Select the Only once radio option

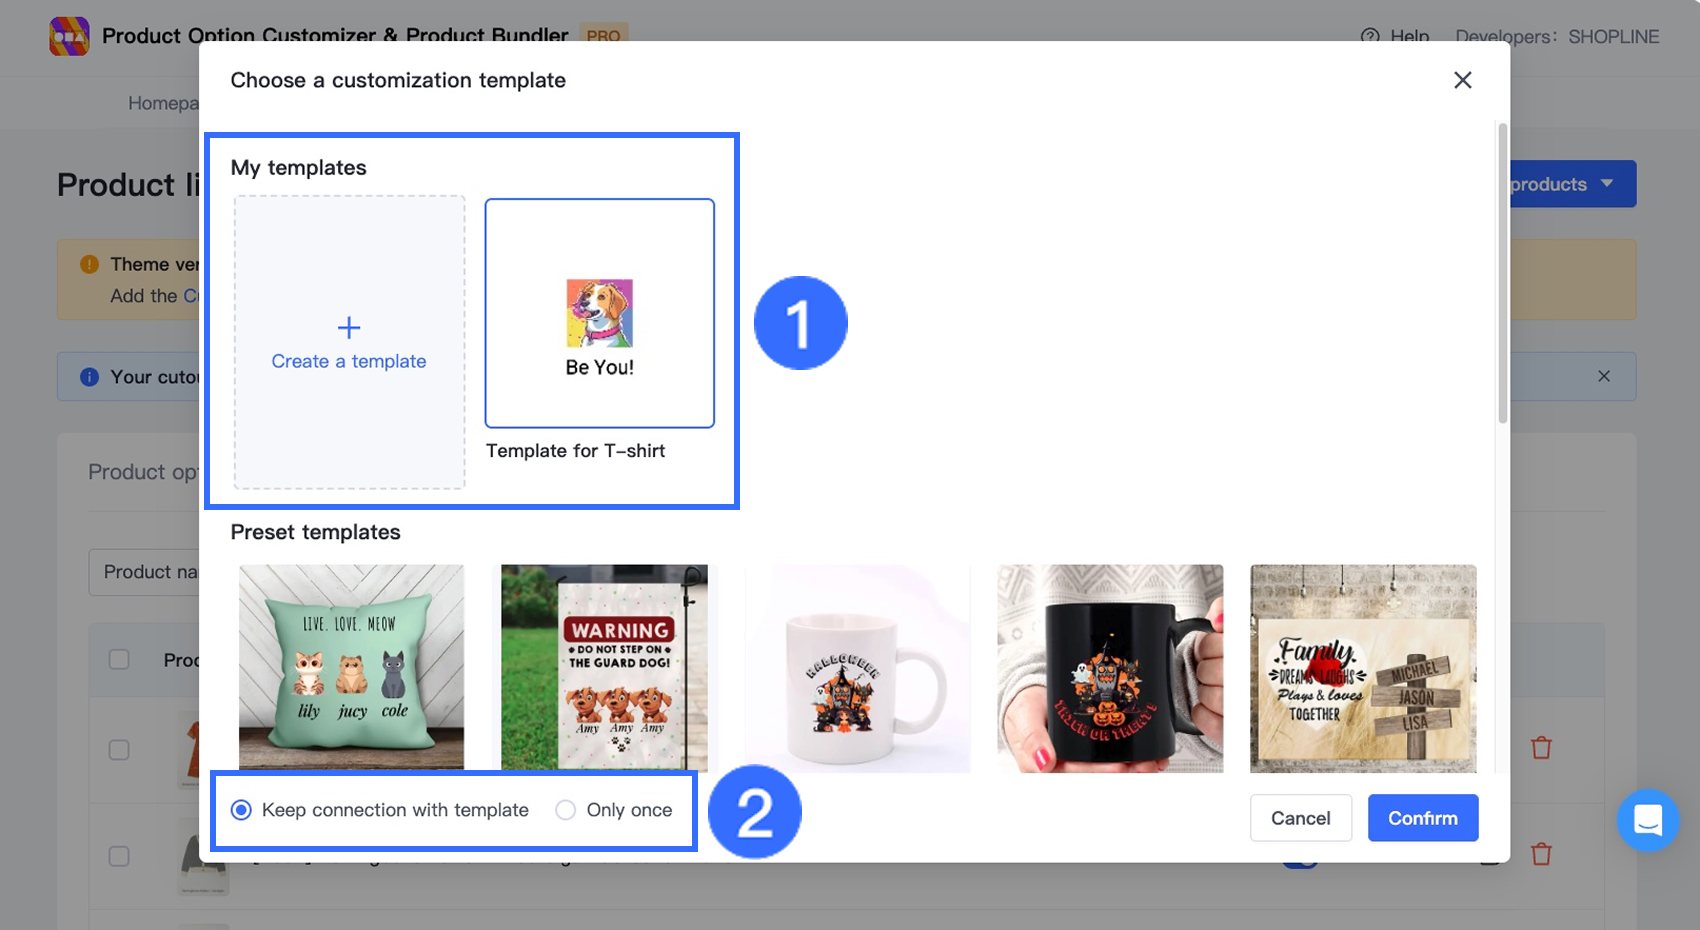click(614, 810)
